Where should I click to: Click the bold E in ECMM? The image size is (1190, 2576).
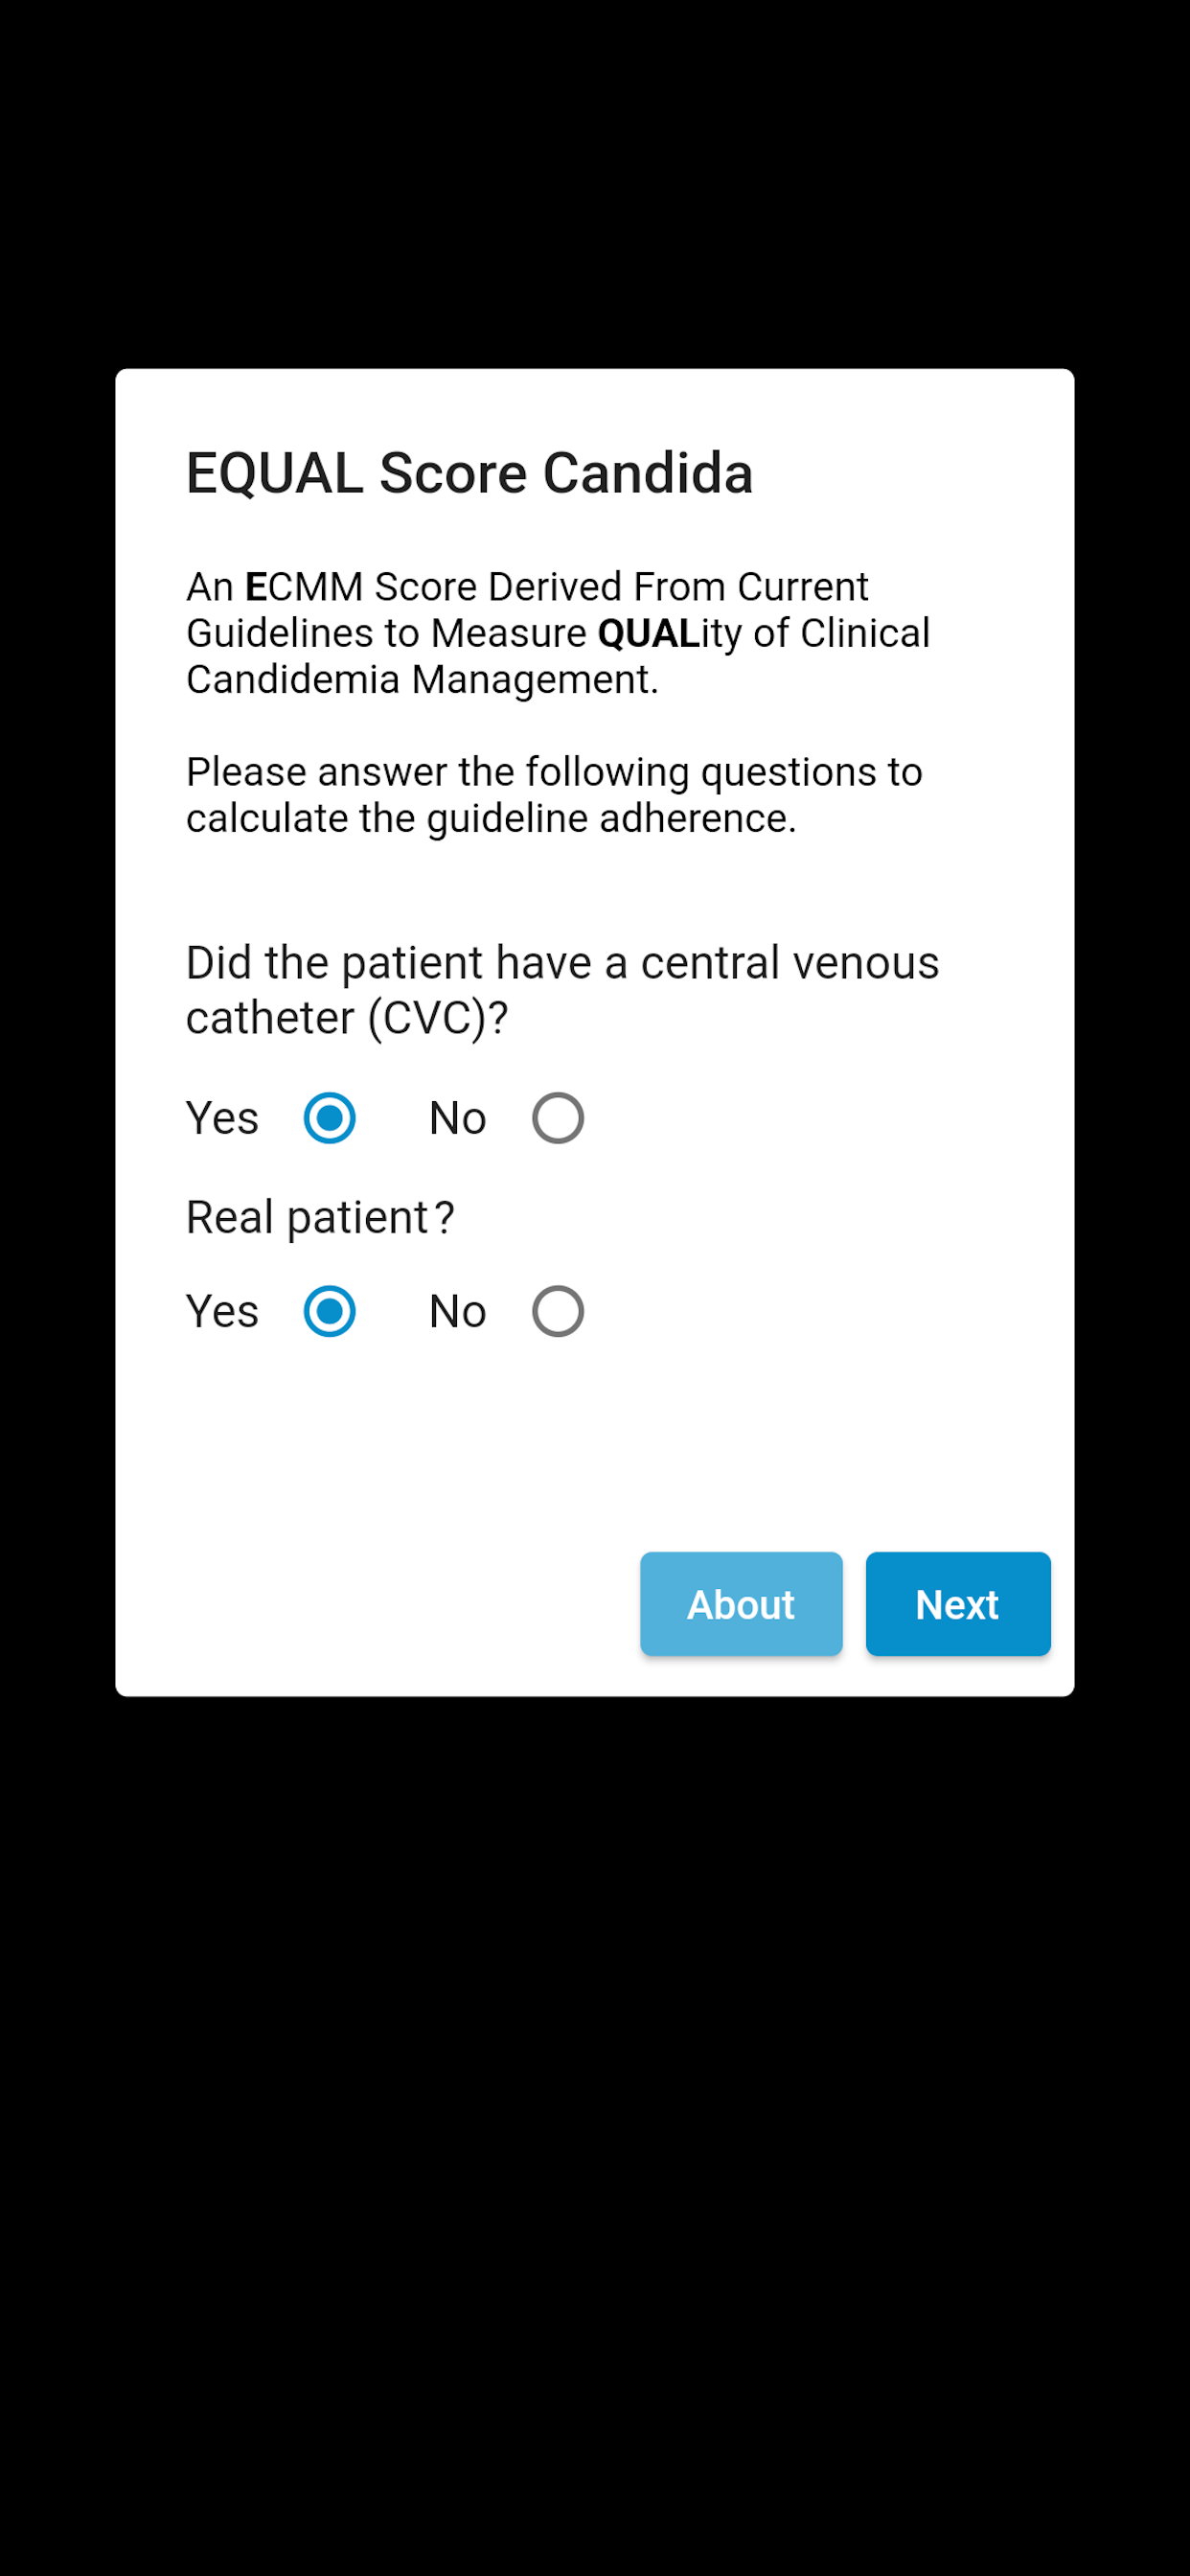256,587
